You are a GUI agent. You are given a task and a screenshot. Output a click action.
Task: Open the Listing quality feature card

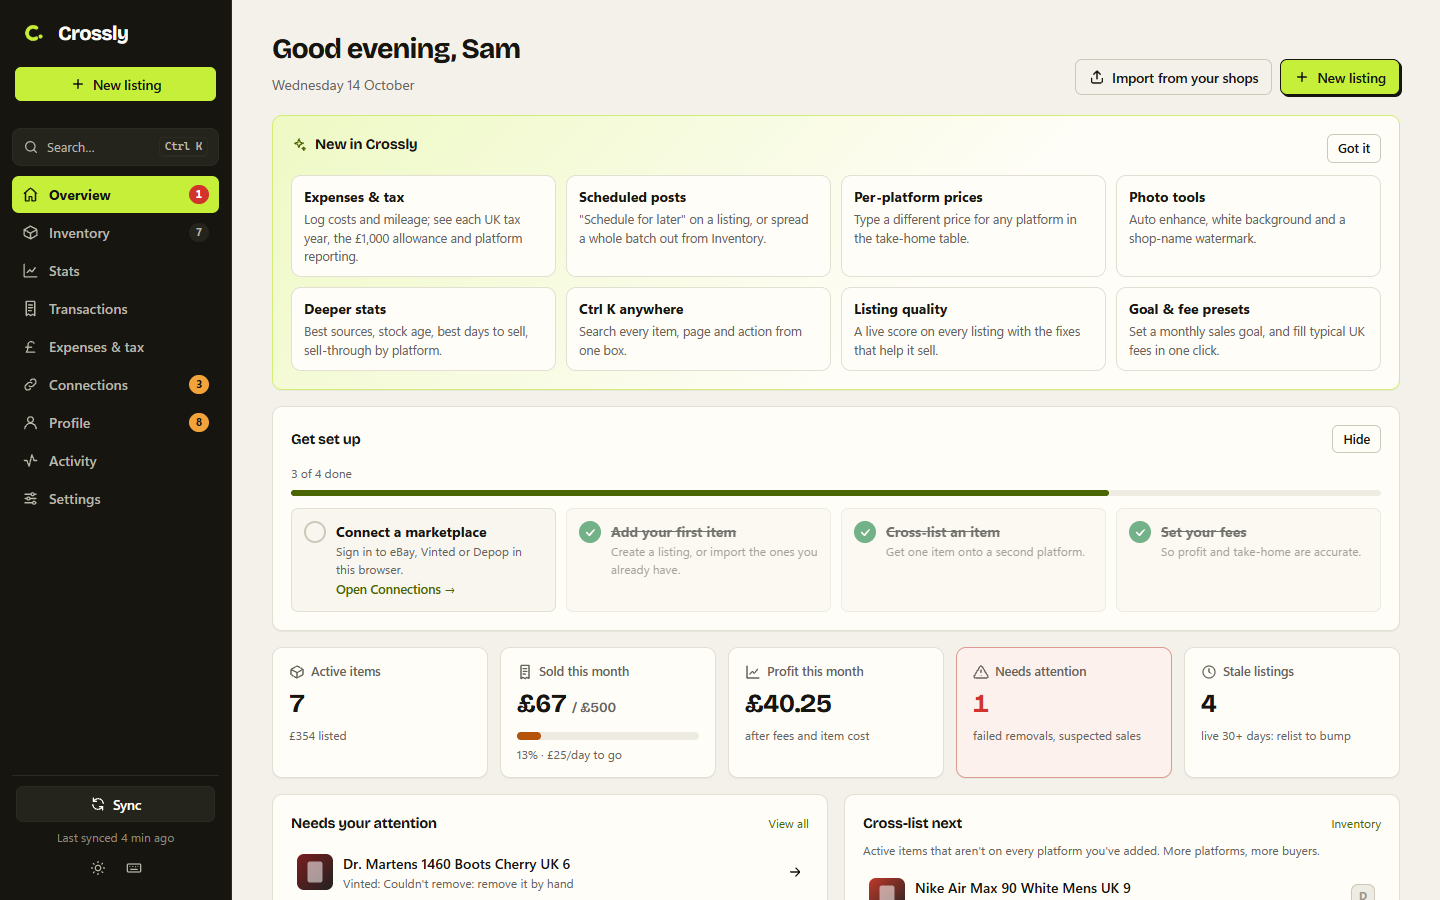[x=973, y=329]
